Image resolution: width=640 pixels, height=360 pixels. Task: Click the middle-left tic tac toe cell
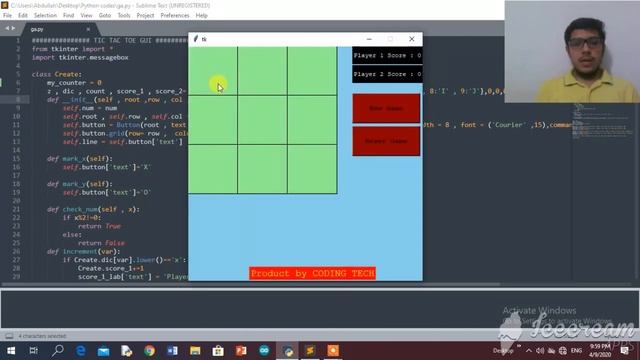point(213,120)
